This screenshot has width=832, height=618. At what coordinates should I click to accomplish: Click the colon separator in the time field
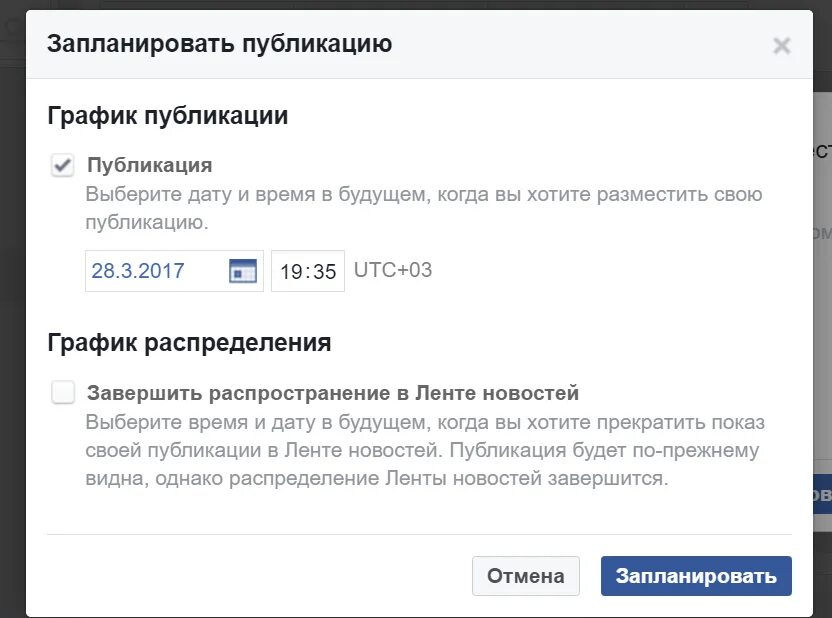(x=307, y=272)
